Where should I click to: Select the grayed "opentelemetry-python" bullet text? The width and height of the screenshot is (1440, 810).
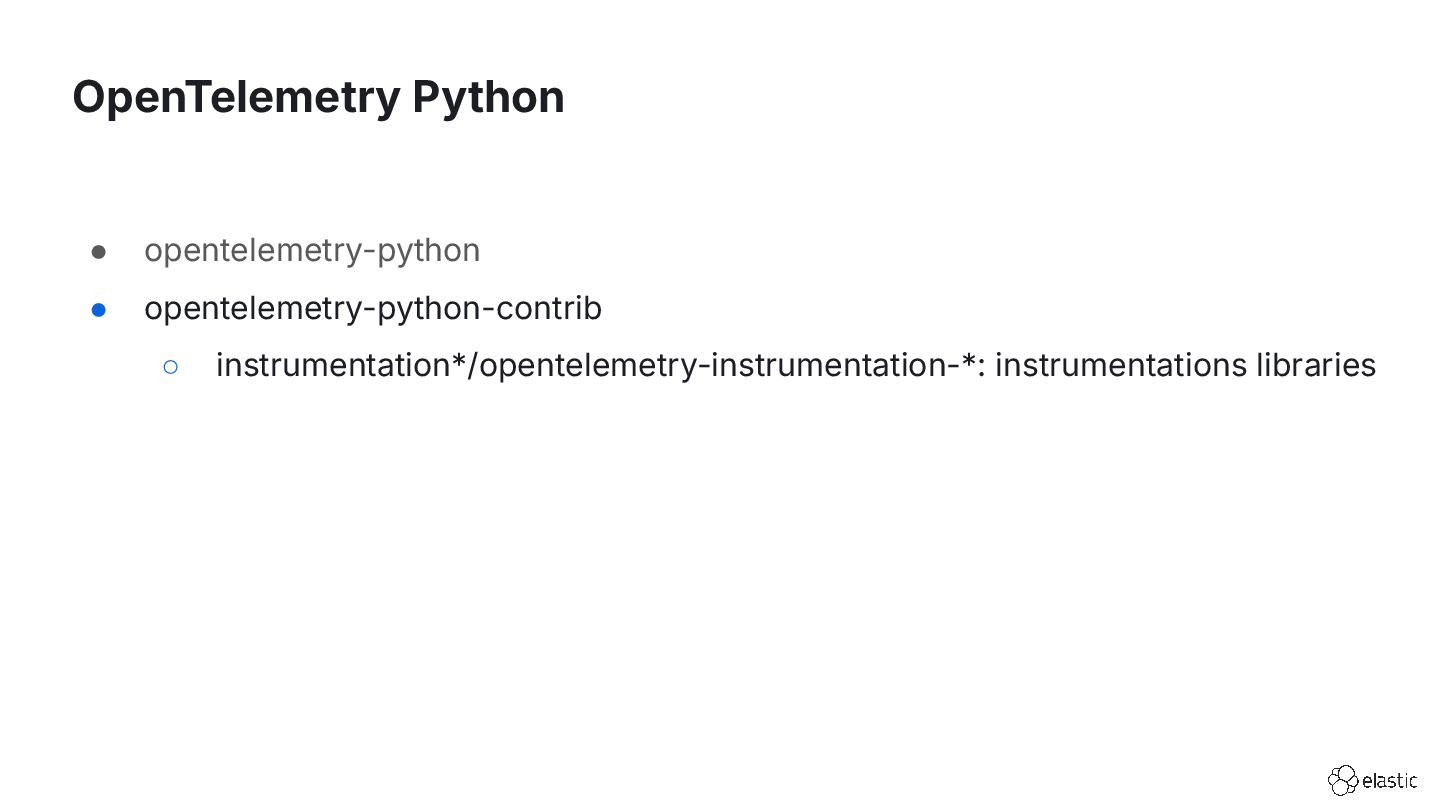(x=312, y=250)
